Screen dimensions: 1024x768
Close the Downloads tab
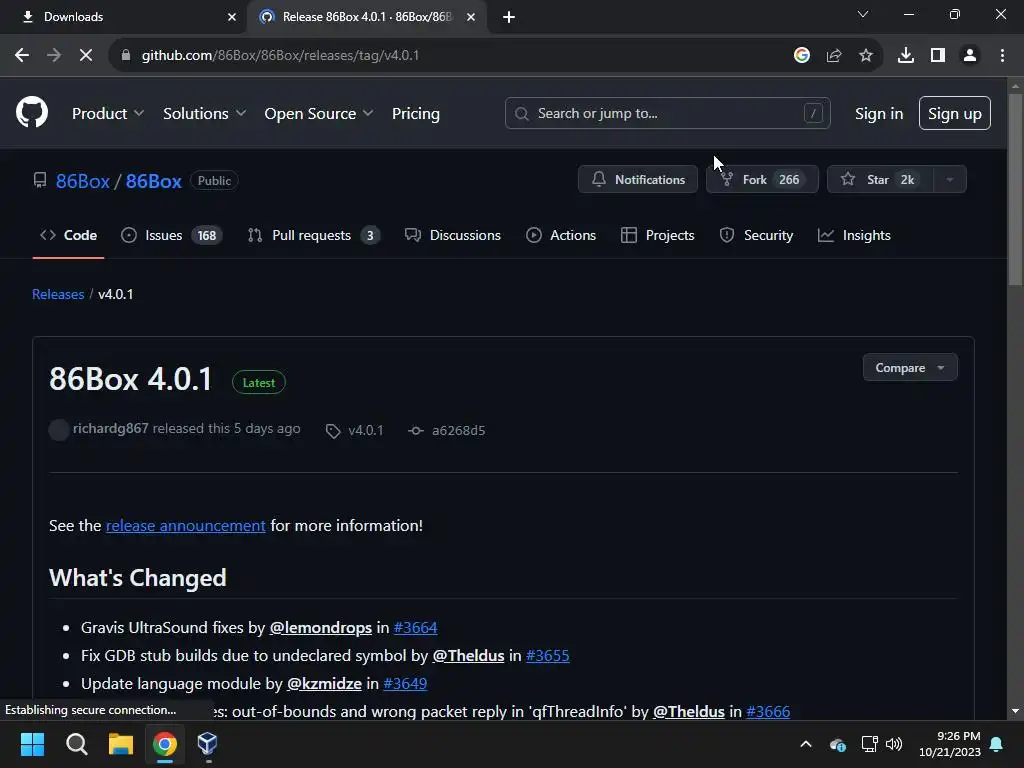[x=232, y=17]
